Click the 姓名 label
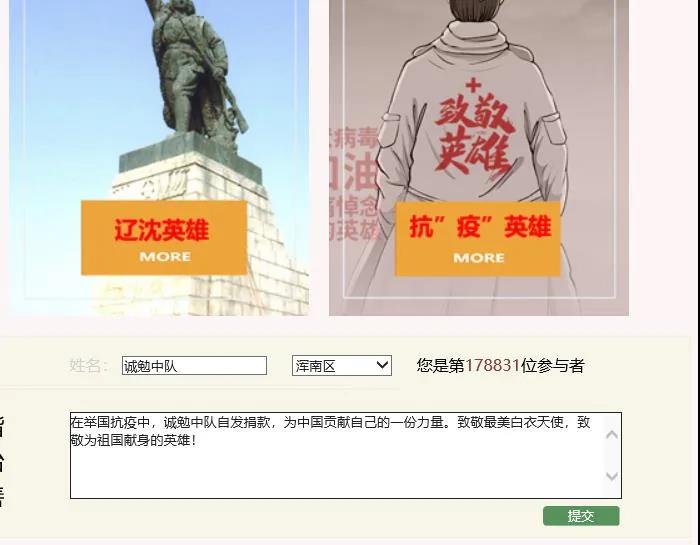This screenshot has height=545, width=700. point(88,366)
